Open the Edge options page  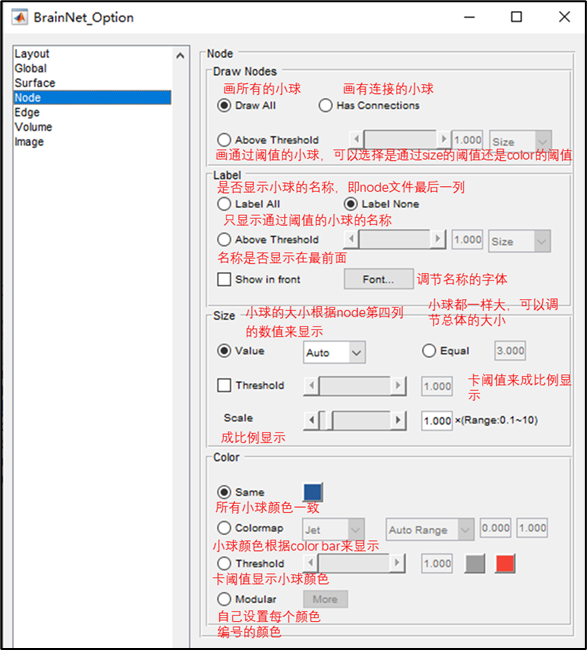point(92,112)
